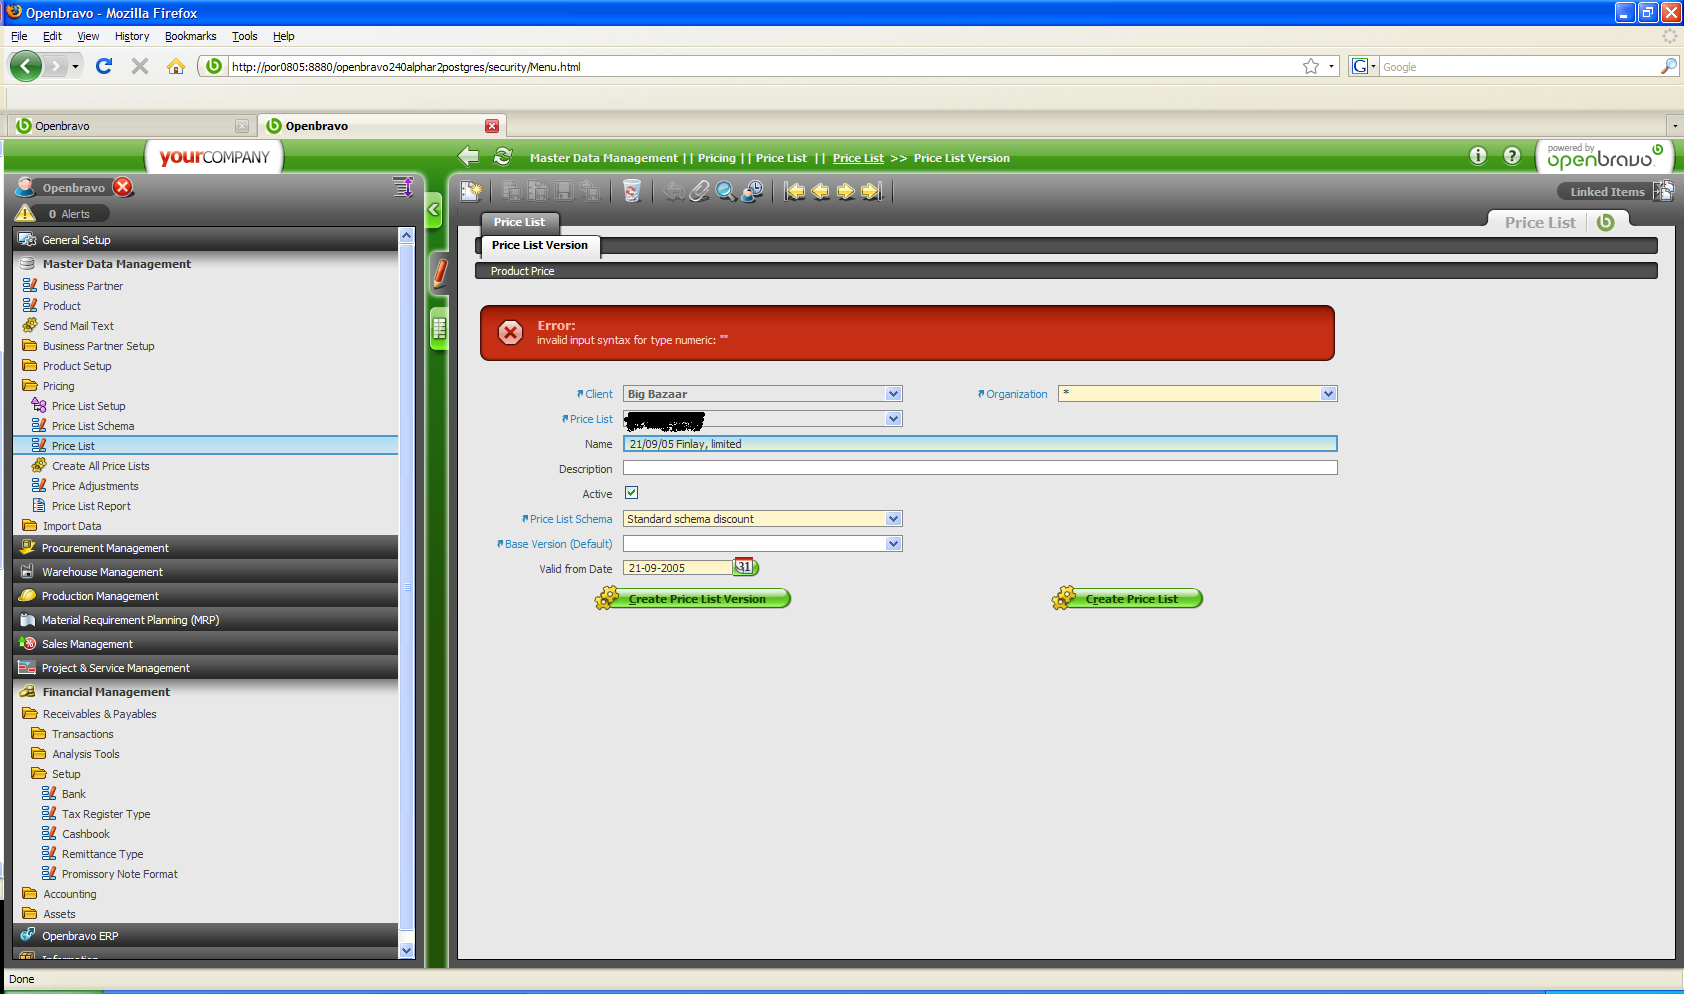Image resolution: width=1684 pixels, height=994 pixels.
Task: Close the red error message icon
Action: [x=510, y=332]
